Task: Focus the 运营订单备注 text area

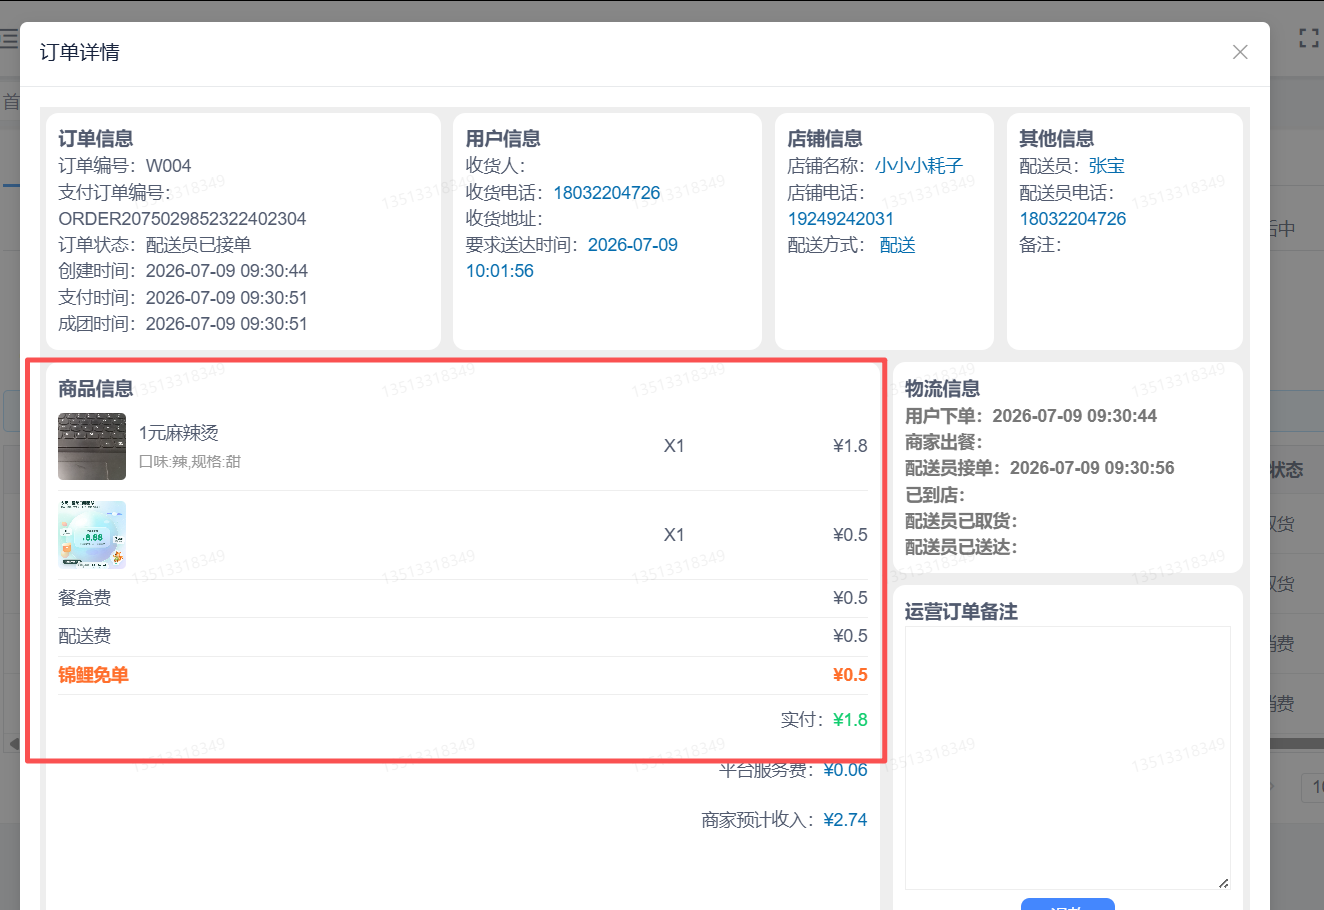Action: click(x=1068, y=758)
